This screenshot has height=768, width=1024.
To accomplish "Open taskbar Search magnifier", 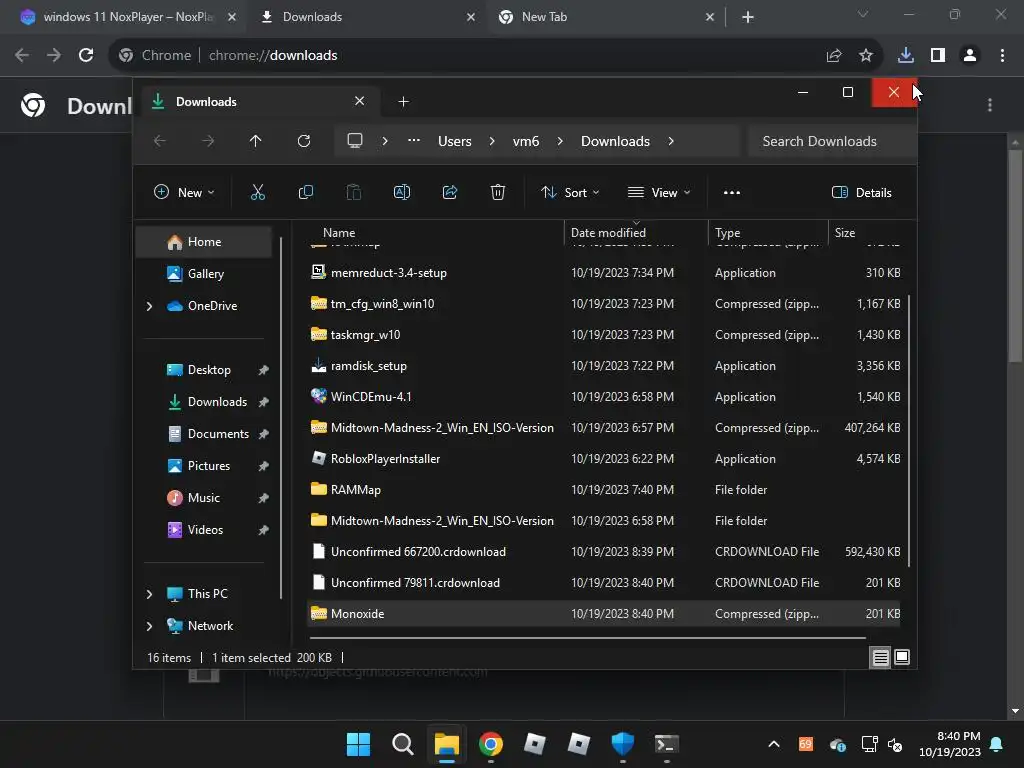I will click(402, 744).
